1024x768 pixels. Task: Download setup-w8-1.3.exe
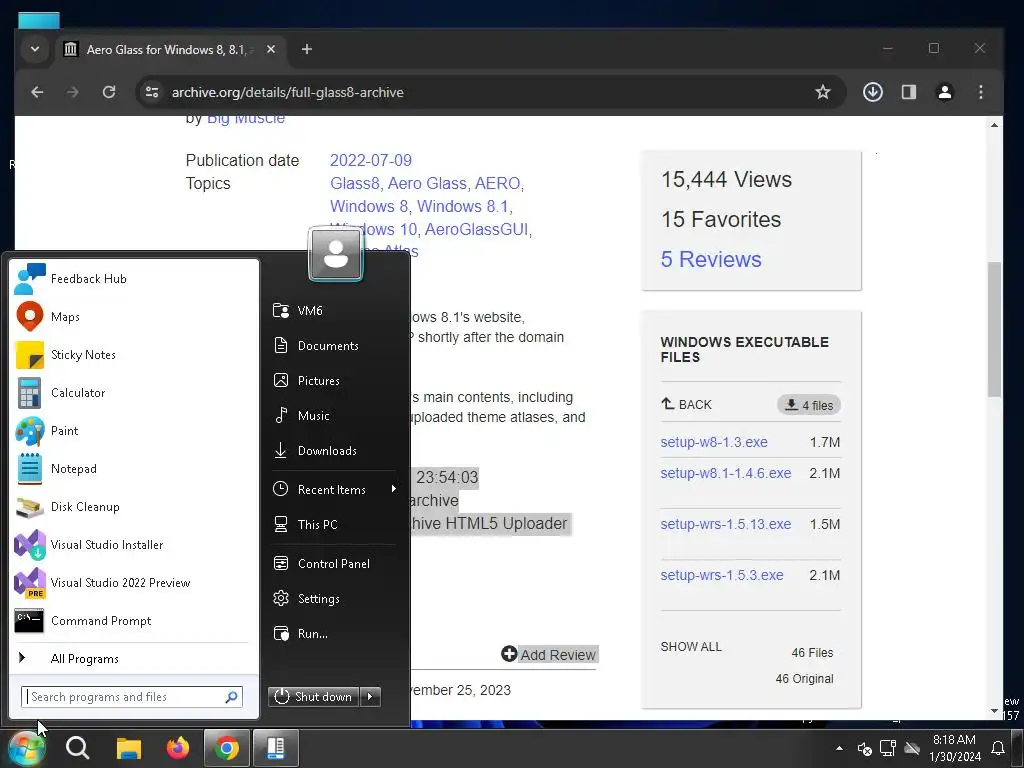tap(714, 442)
